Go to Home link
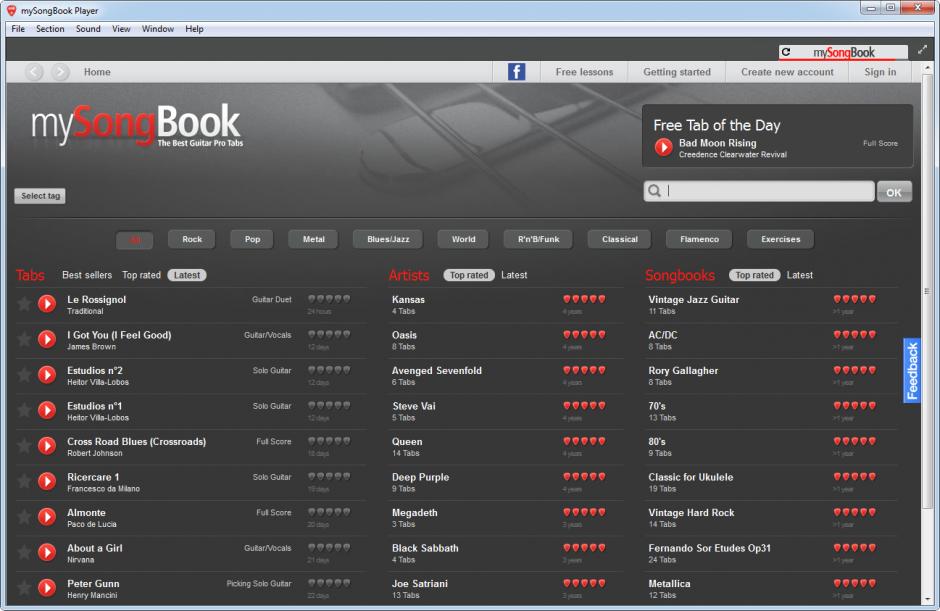The height and width of the screenshot is (611, 940). point(97,72)
